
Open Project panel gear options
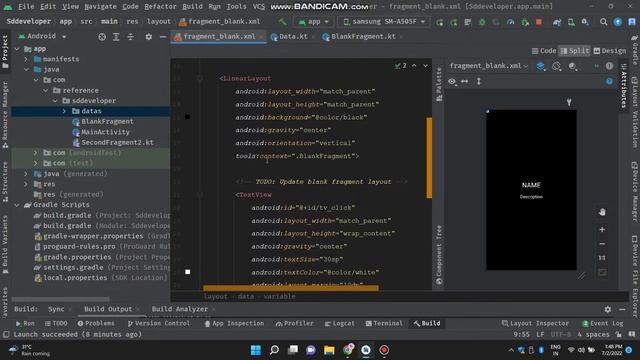click(149, 37)
